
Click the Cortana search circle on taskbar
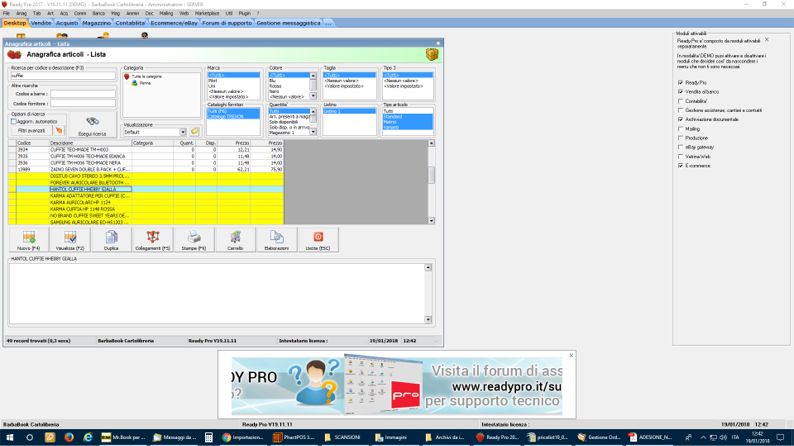[x=29, y=437]
